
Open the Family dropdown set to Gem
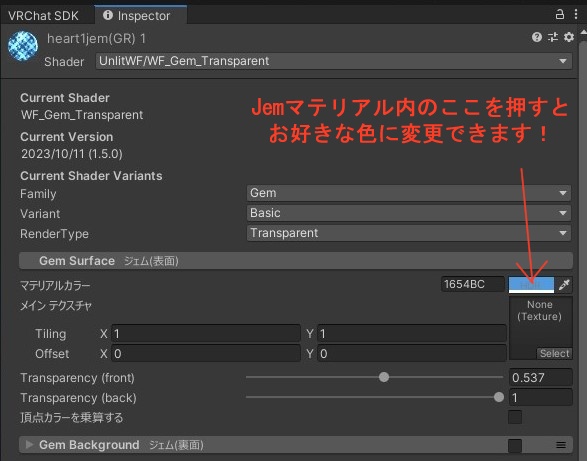(x=409, y=193)
